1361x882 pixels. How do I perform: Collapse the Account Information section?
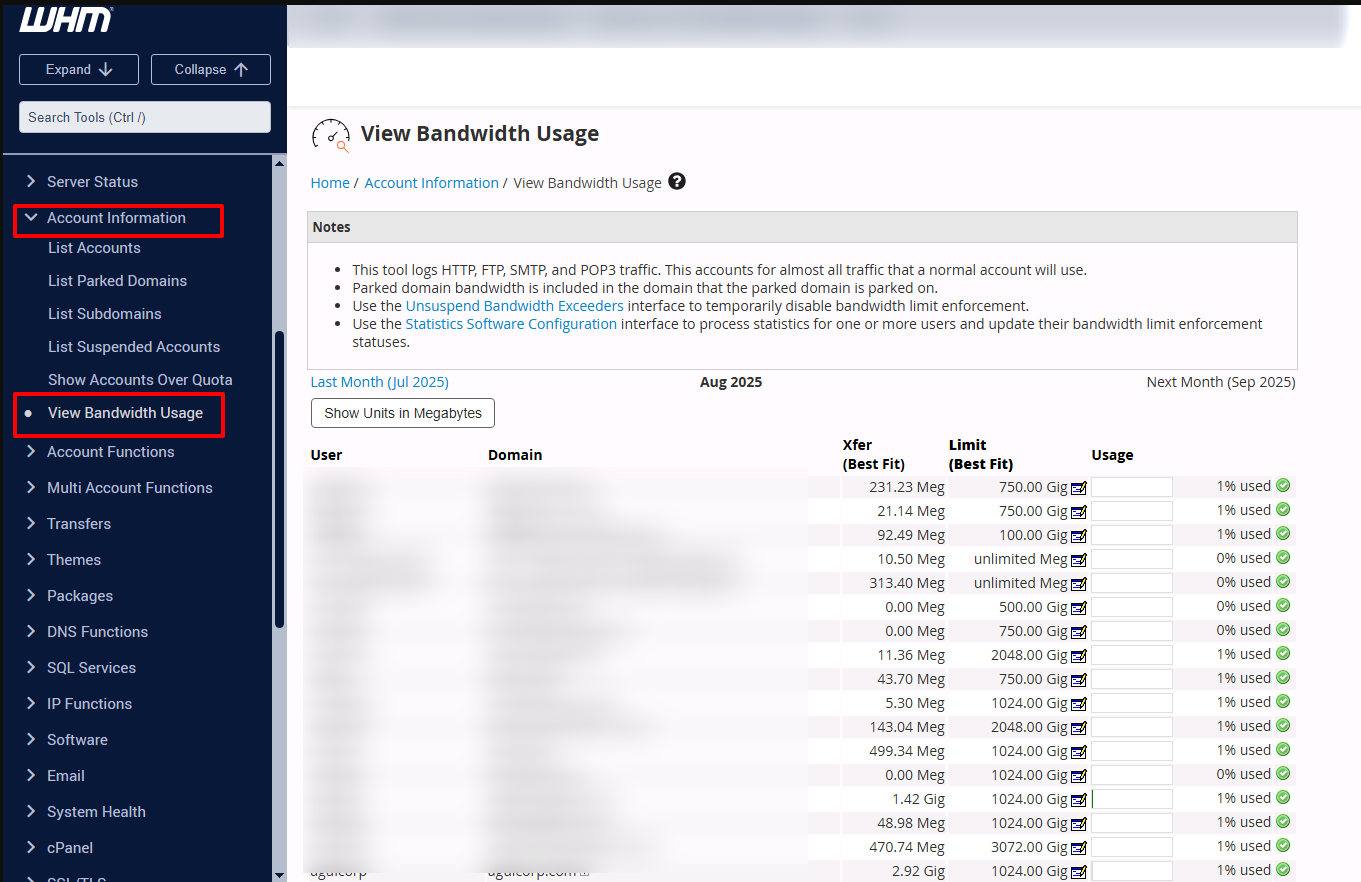click(116, 218)
